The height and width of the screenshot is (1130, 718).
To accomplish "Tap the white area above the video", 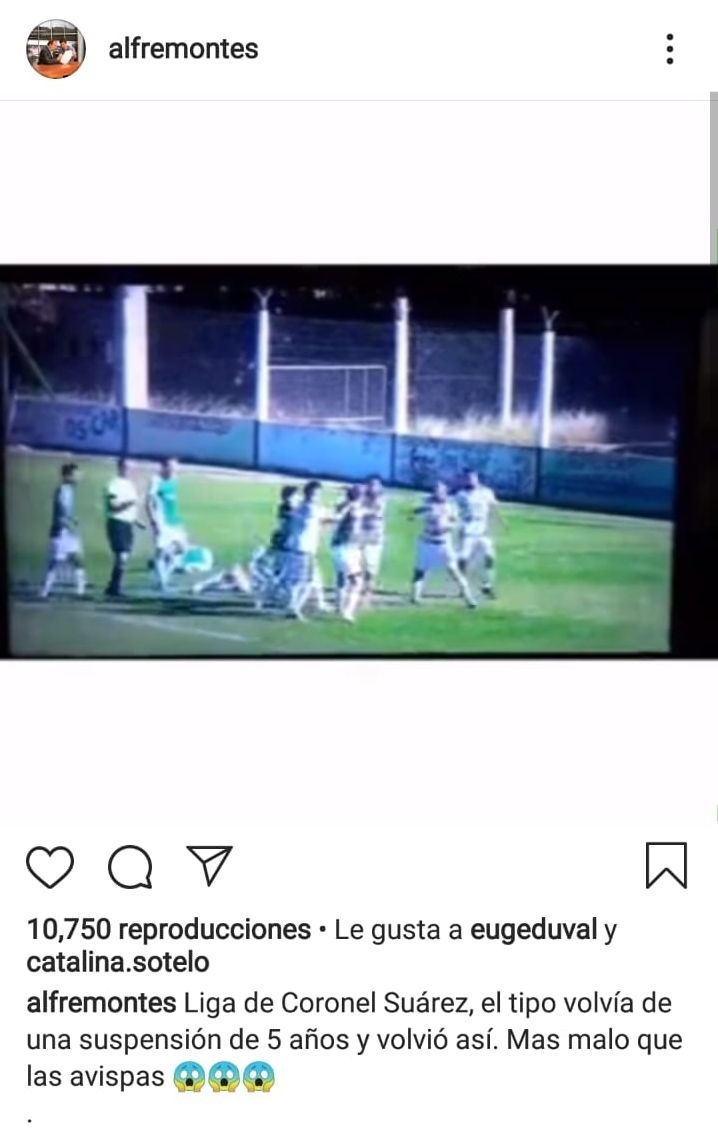I will click(353, 182).
